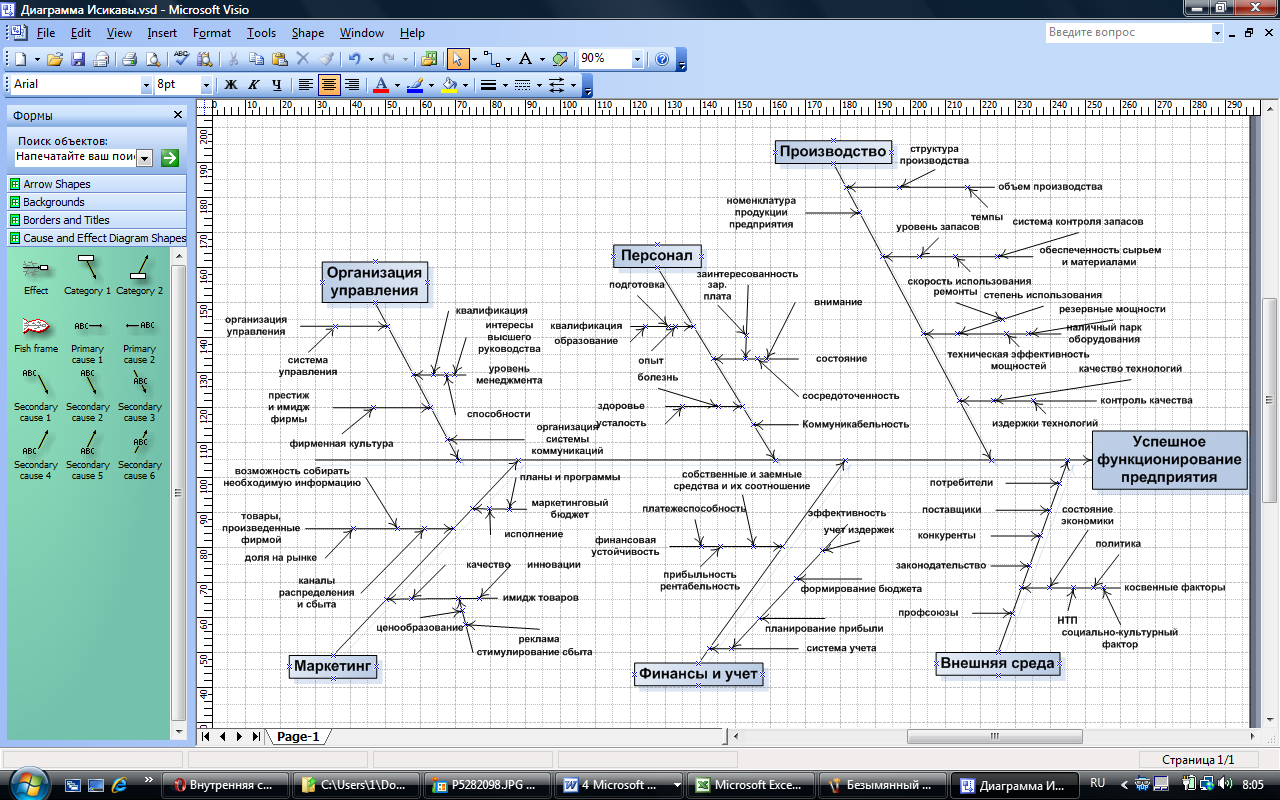Open the Shapes window toolbar icon

(430, 59)
